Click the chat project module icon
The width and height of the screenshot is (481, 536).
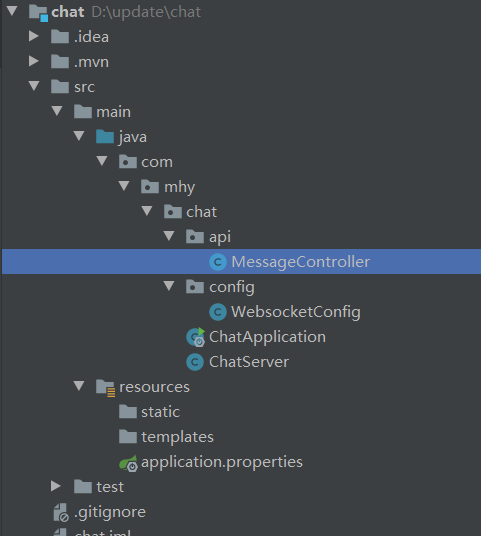(x=38, y=13)
